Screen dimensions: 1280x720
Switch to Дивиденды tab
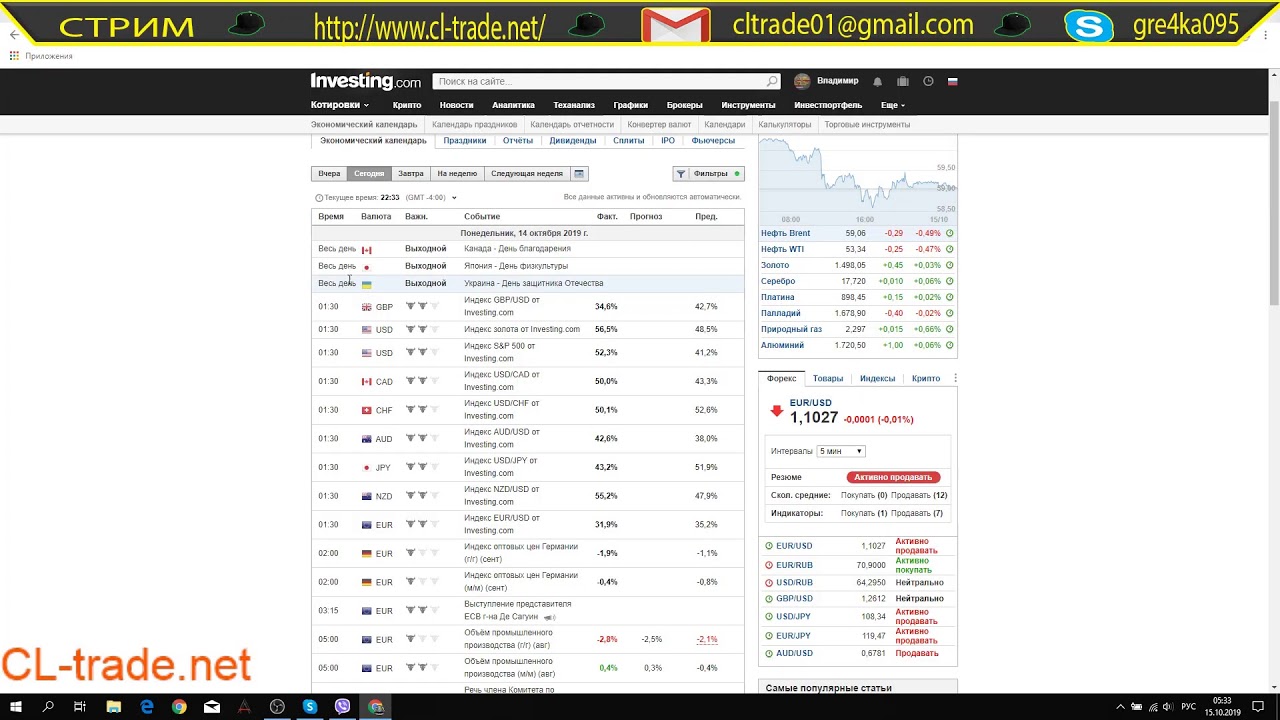pyautogui.click(x=572, y=141)
